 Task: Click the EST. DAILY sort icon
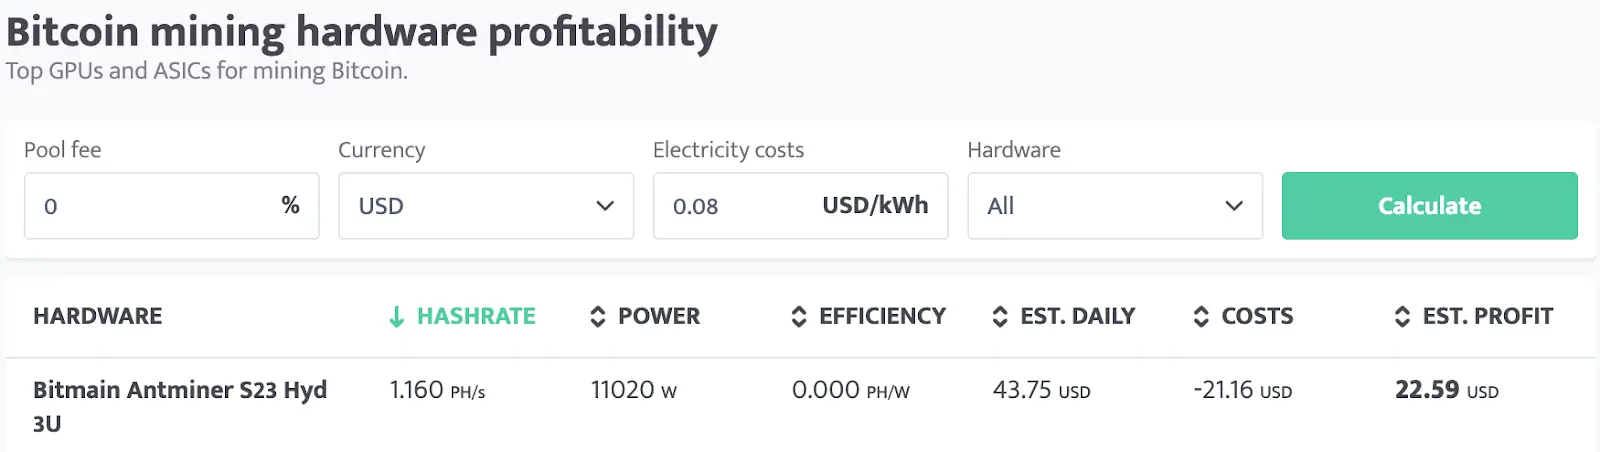(x=1000, y=317)
